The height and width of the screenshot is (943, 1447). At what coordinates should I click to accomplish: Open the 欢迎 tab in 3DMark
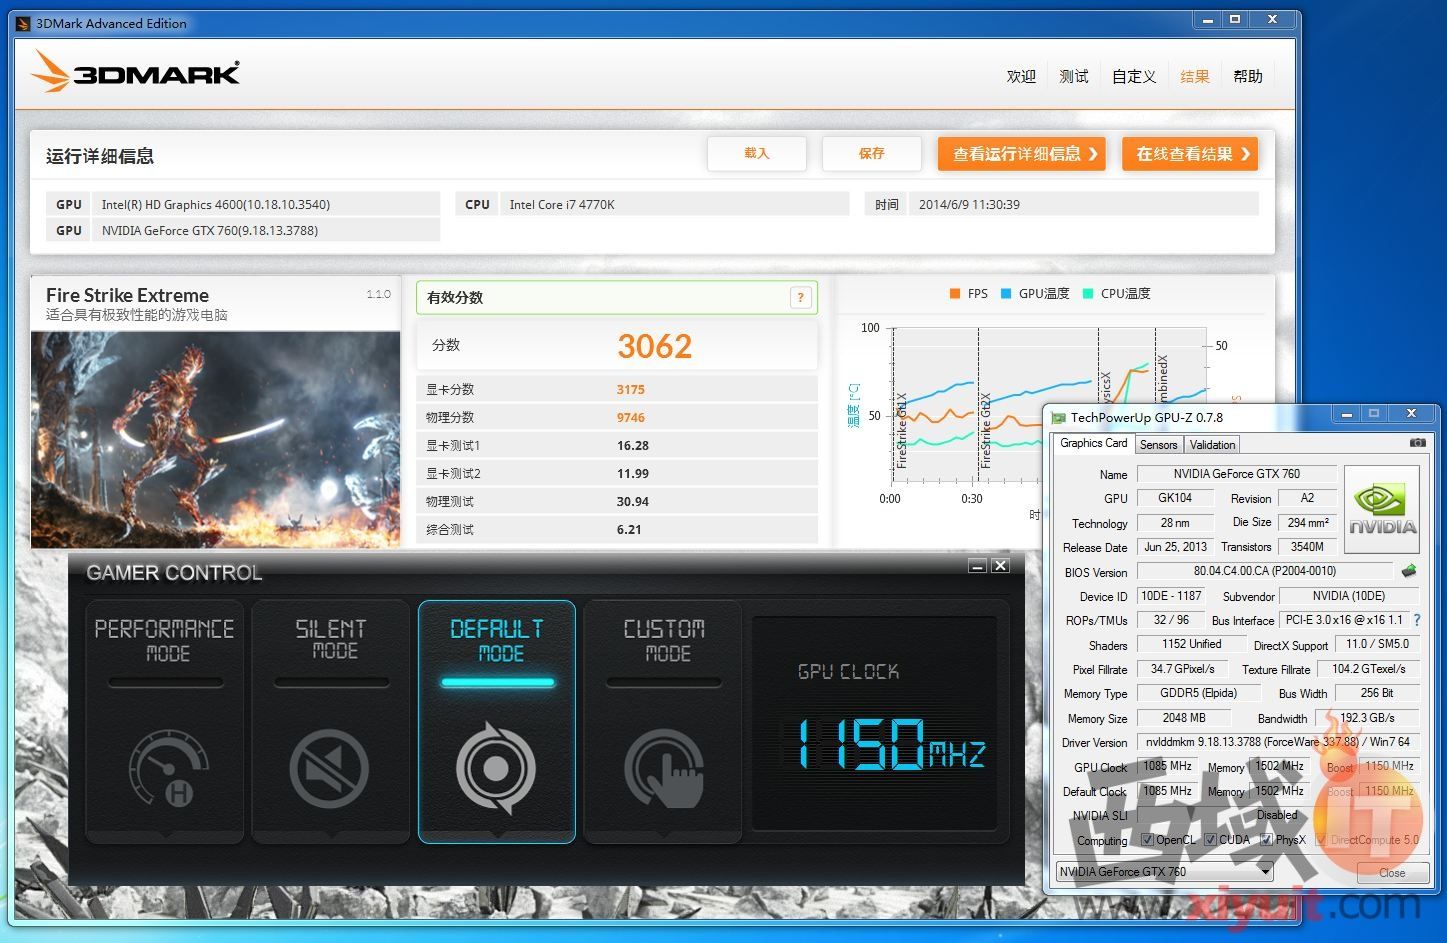pyautogui.click(x=1021, y=76)
